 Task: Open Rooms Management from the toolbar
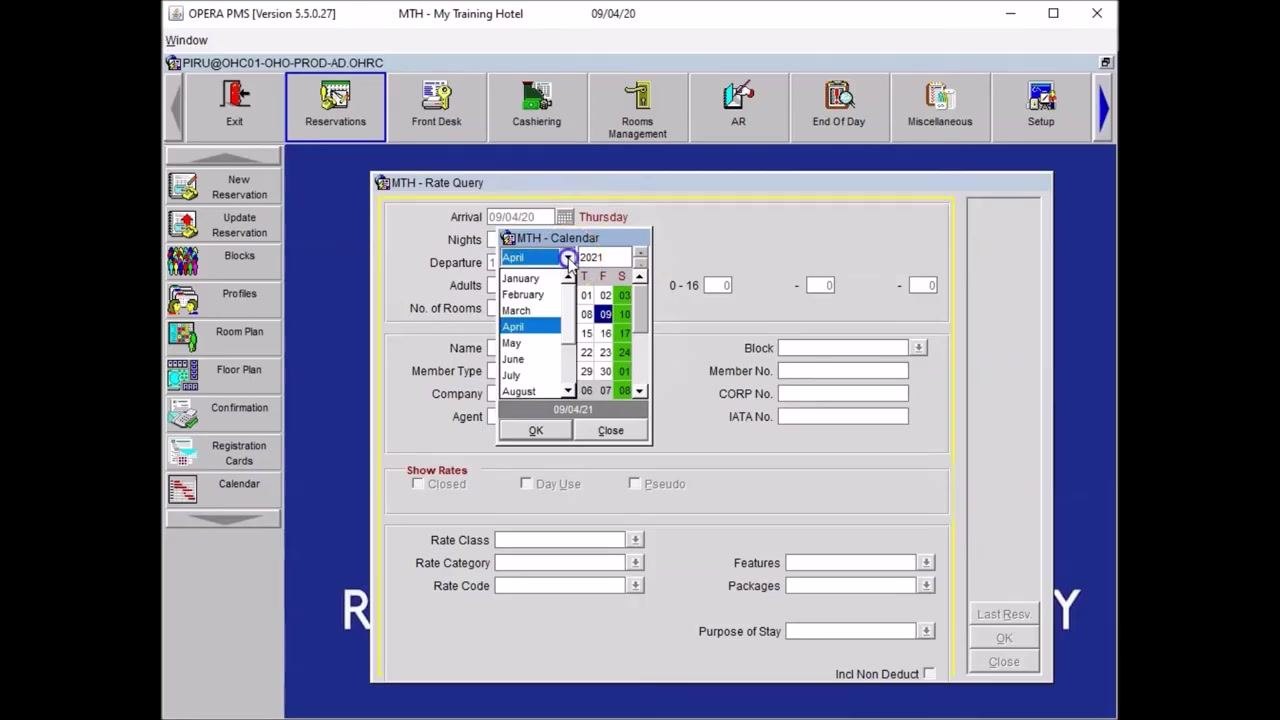[x=637, y=107]
